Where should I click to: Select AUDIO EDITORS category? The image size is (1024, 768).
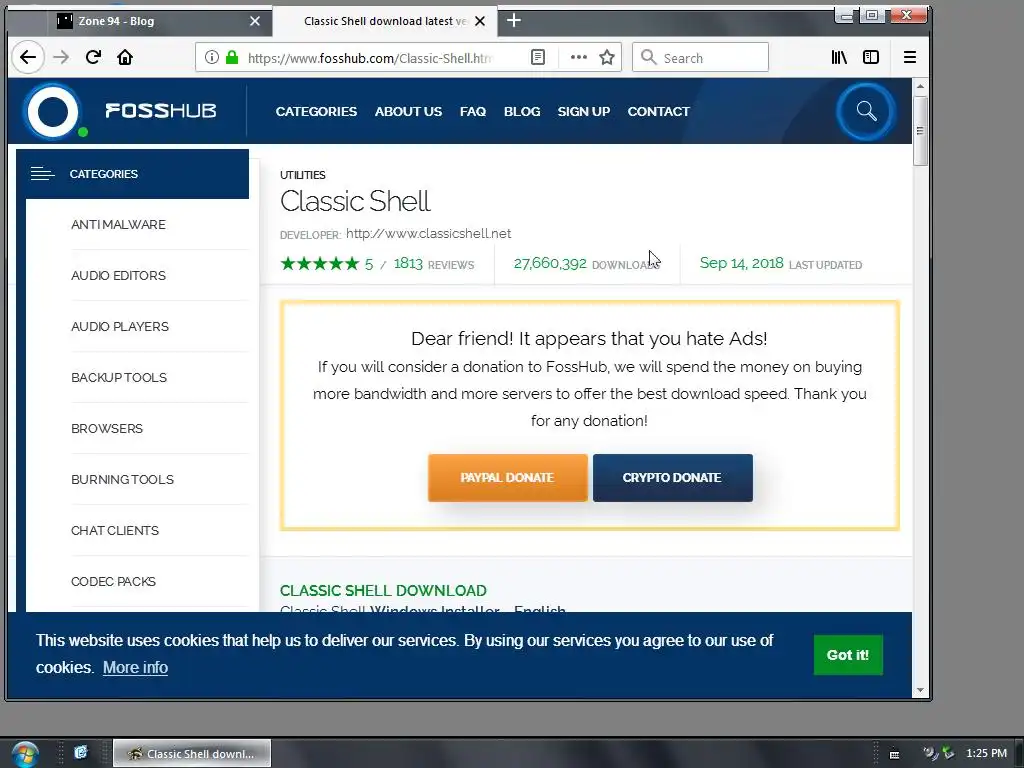point(118,276)
